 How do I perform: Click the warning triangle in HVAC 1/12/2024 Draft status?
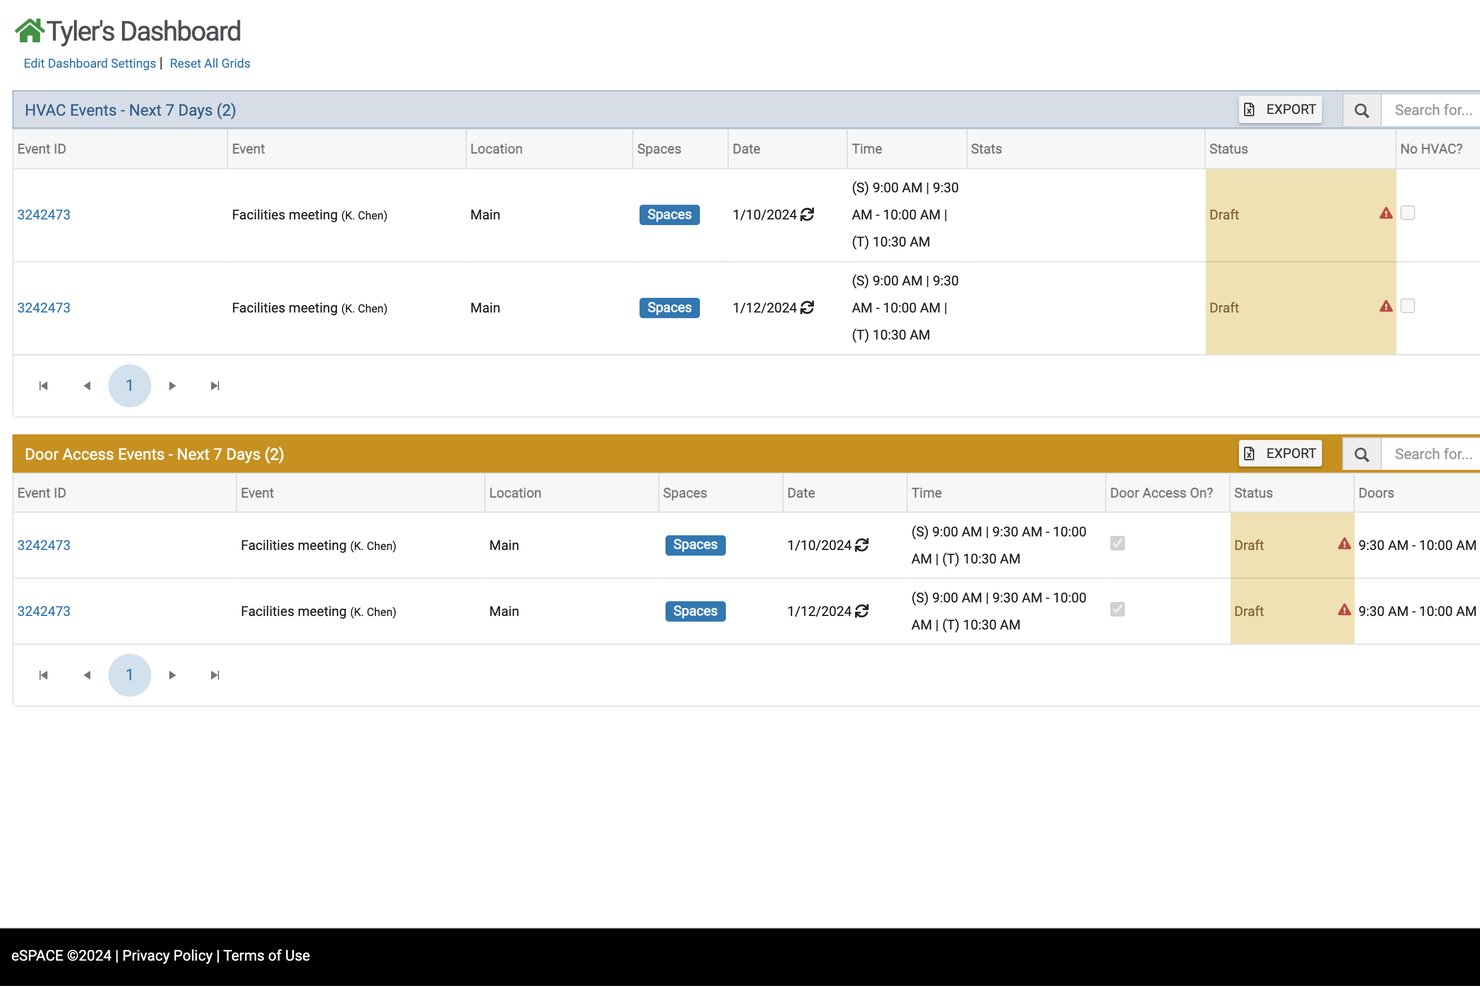1386,306
